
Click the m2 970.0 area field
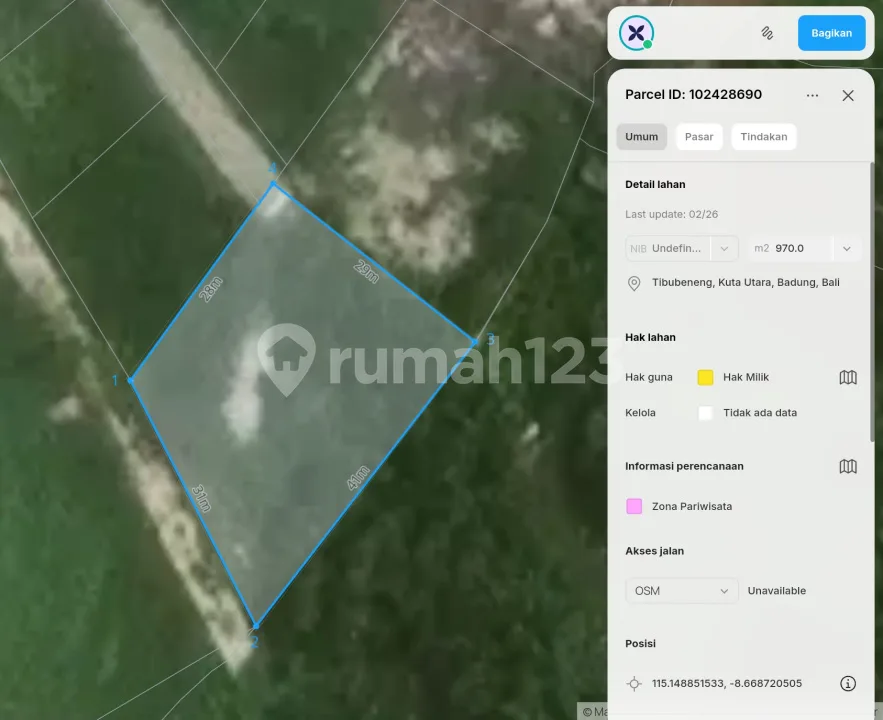click(x=791, y=248)
